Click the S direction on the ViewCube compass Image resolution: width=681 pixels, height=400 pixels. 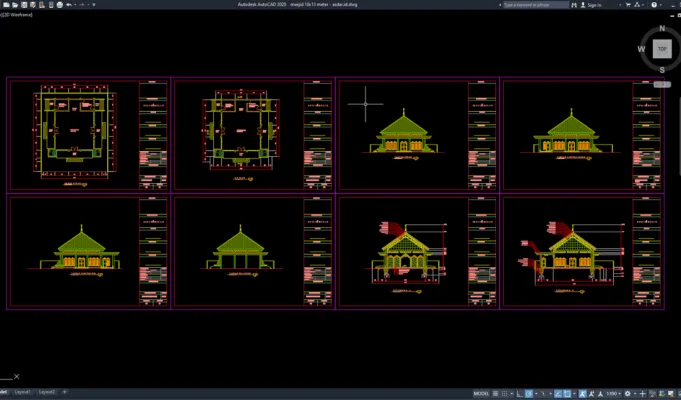(x=662, y=70)
